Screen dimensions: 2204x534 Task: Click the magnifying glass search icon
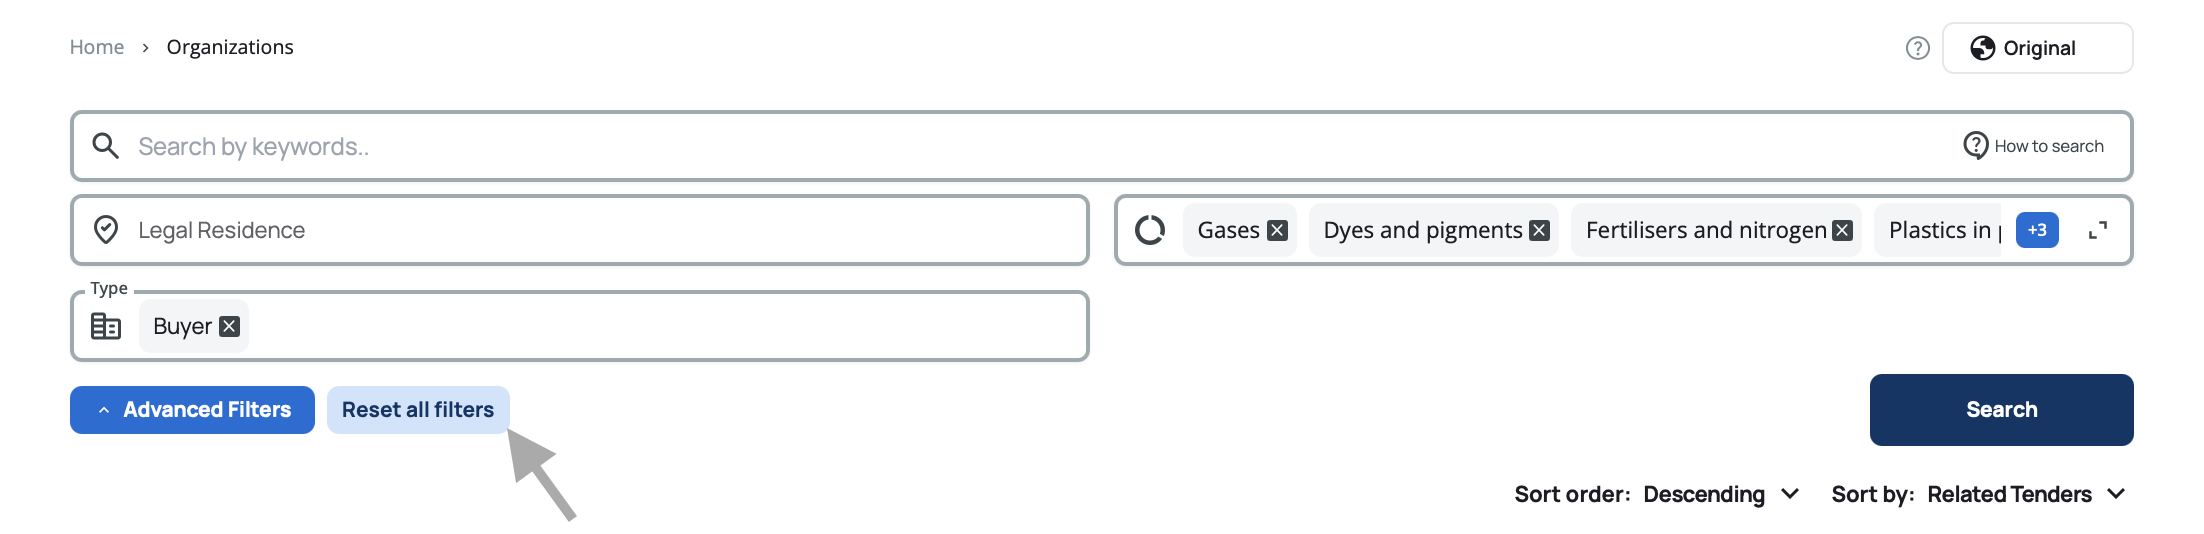coord(105,146)
